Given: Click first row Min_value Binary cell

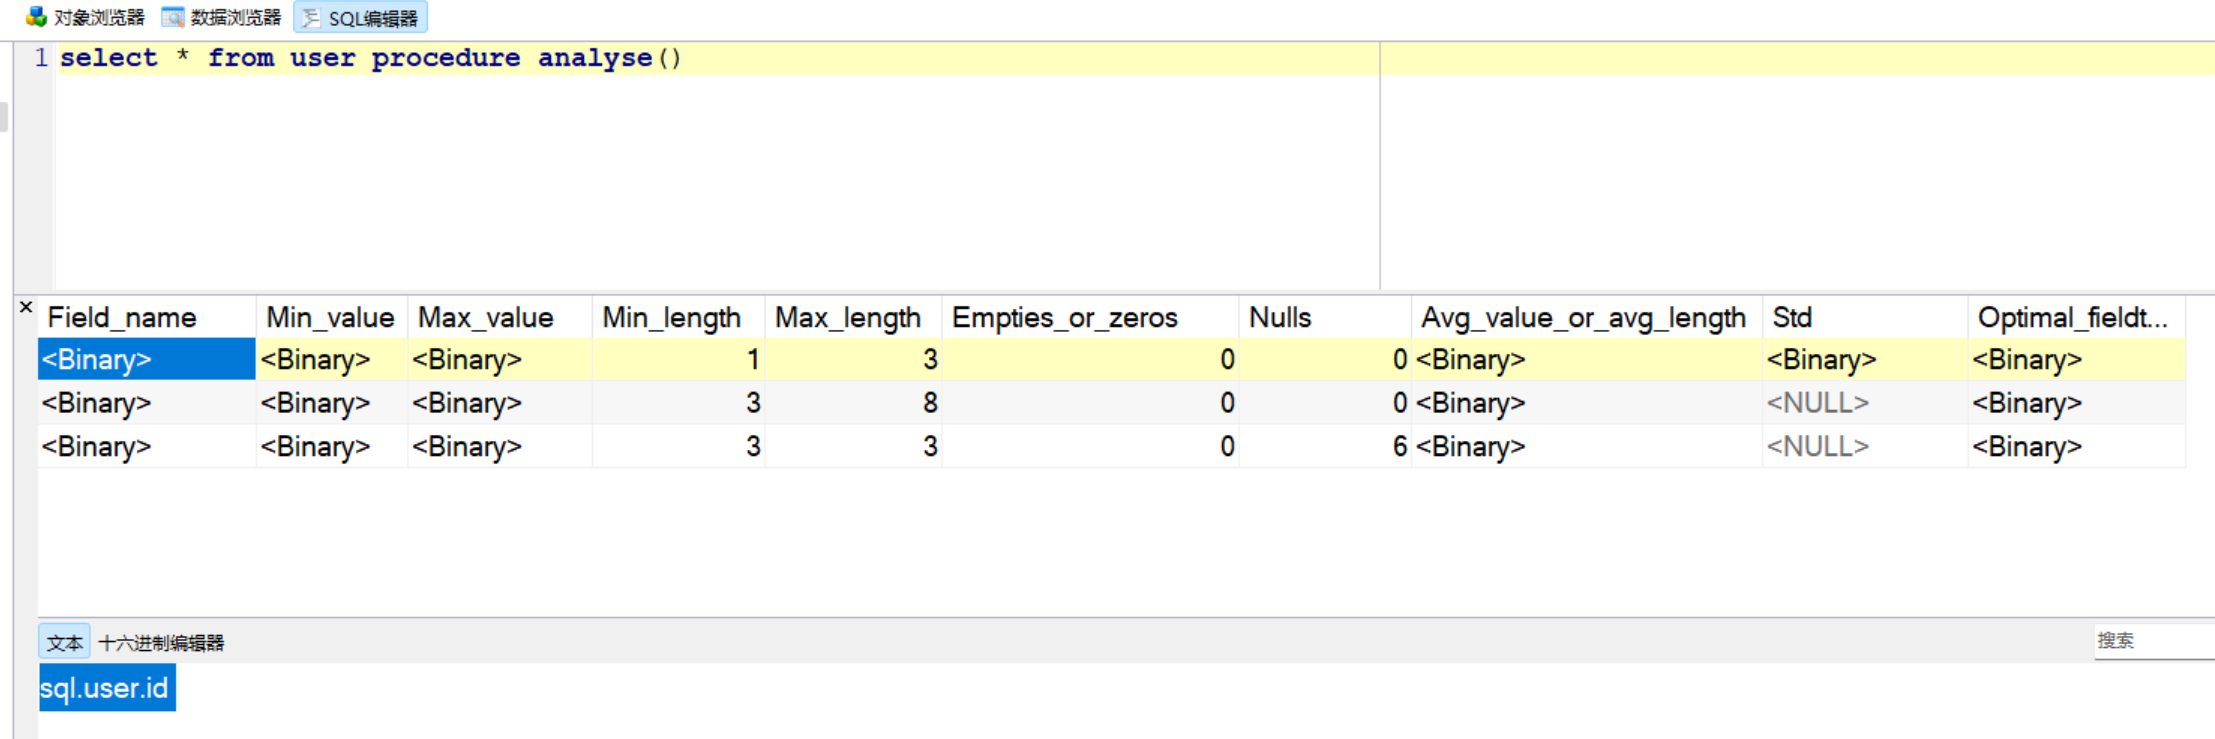Looking at the screenshot, I should pos(332,359).
